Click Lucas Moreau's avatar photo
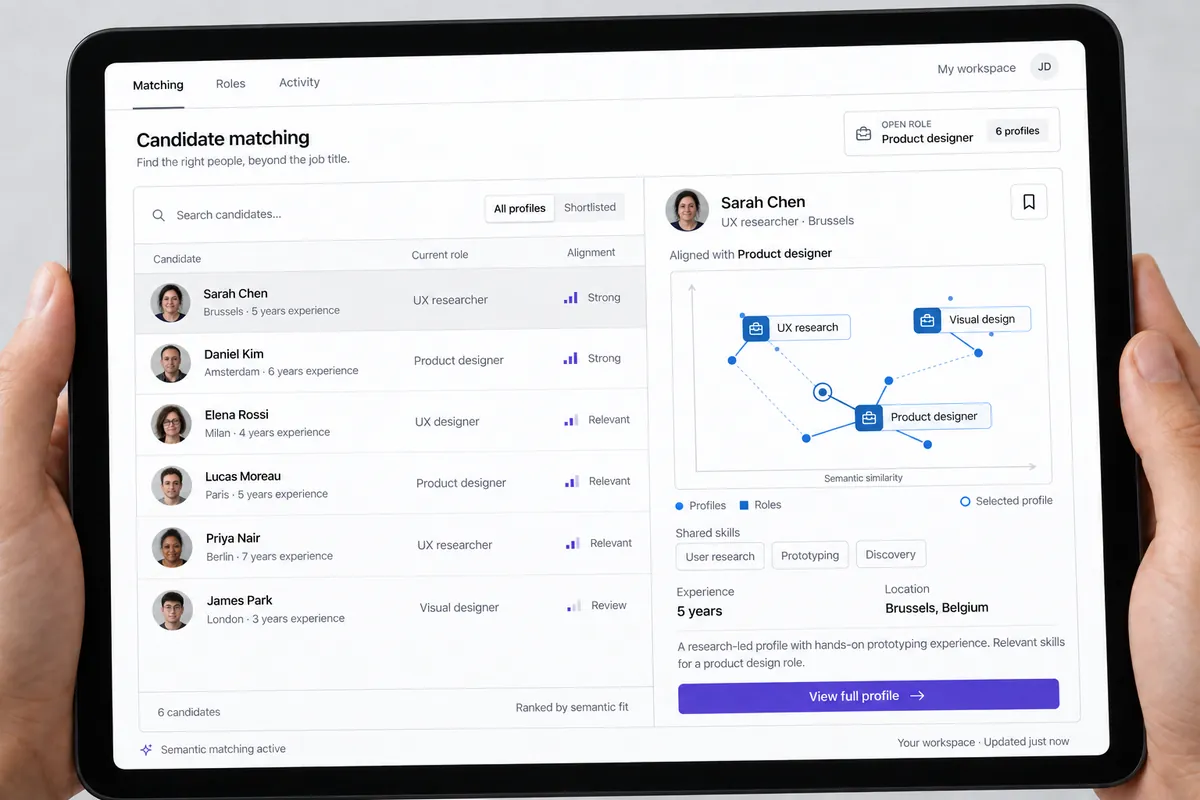 [171, 485]
